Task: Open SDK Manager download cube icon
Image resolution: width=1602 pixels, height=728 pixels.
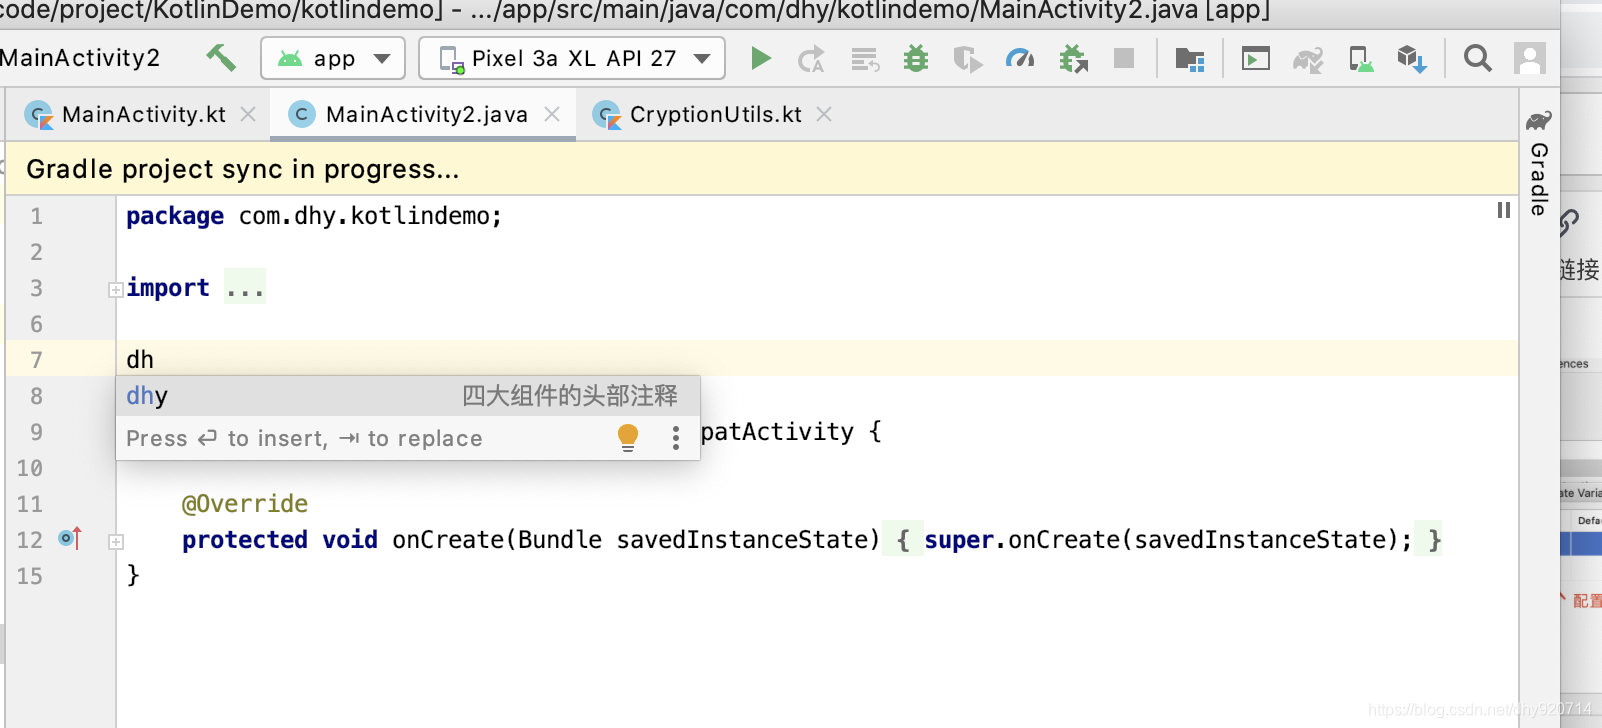Action: pos(1412,59)
